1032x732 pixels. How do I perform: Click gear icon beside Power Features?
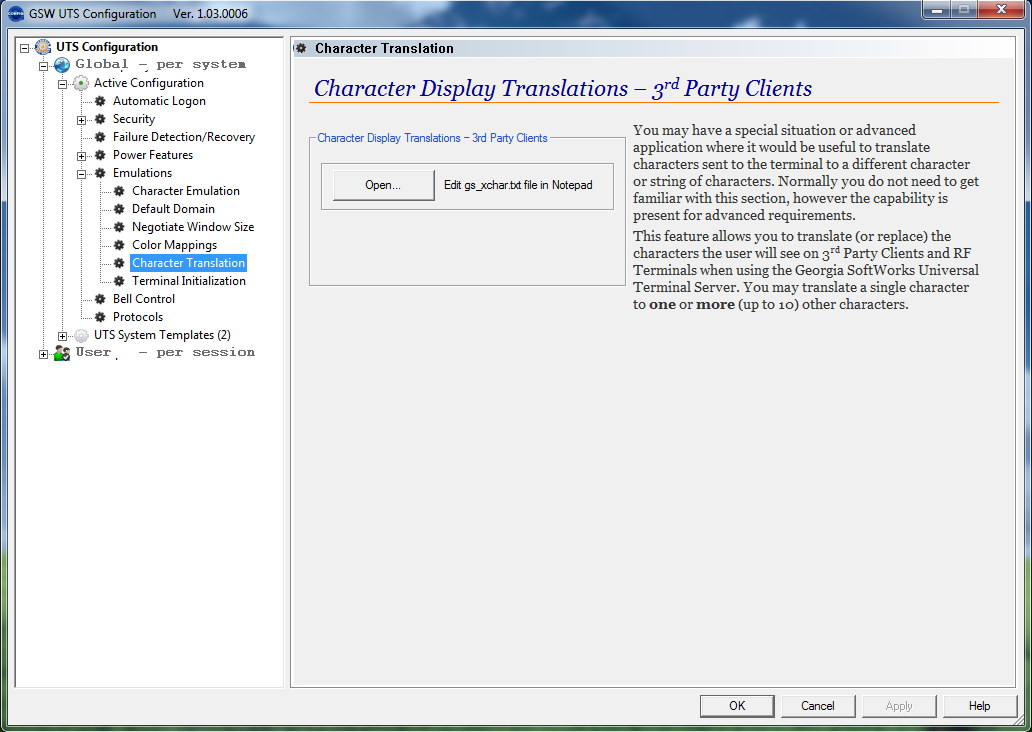(x=100, y=155)
